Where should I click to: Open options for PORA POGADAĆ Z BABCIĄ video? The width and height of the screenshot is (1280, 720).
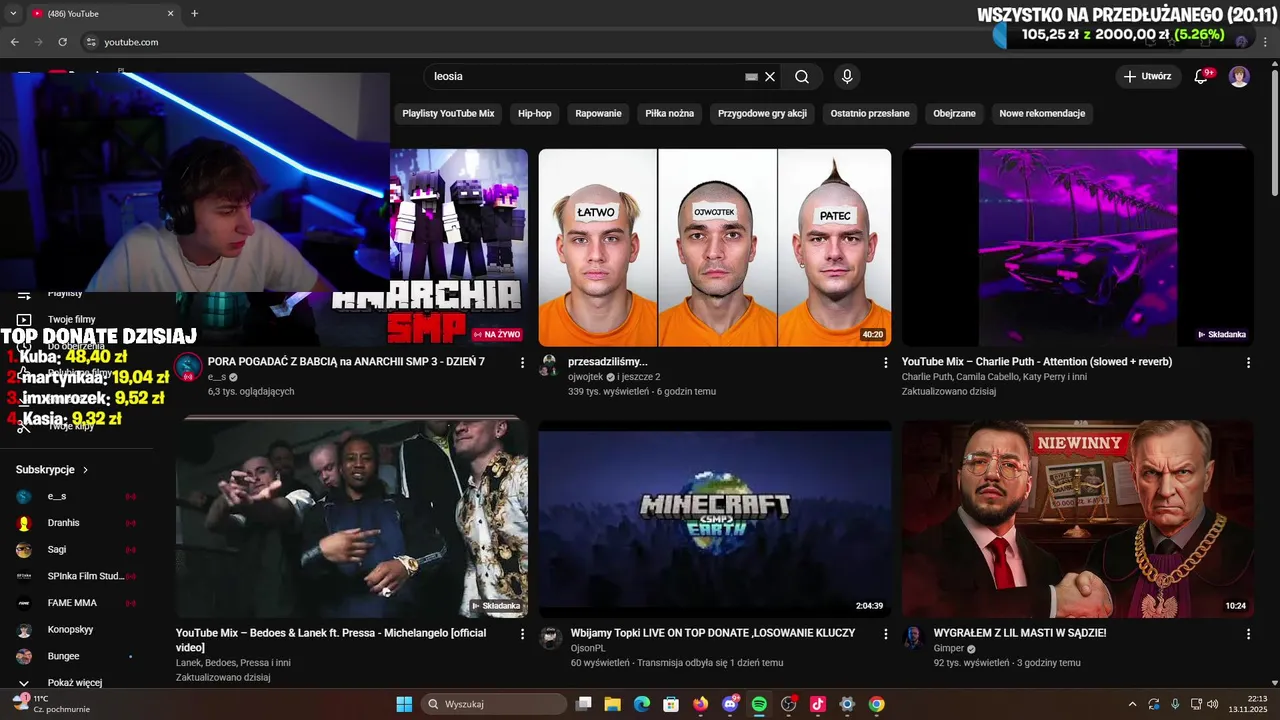tap(522, 362)
